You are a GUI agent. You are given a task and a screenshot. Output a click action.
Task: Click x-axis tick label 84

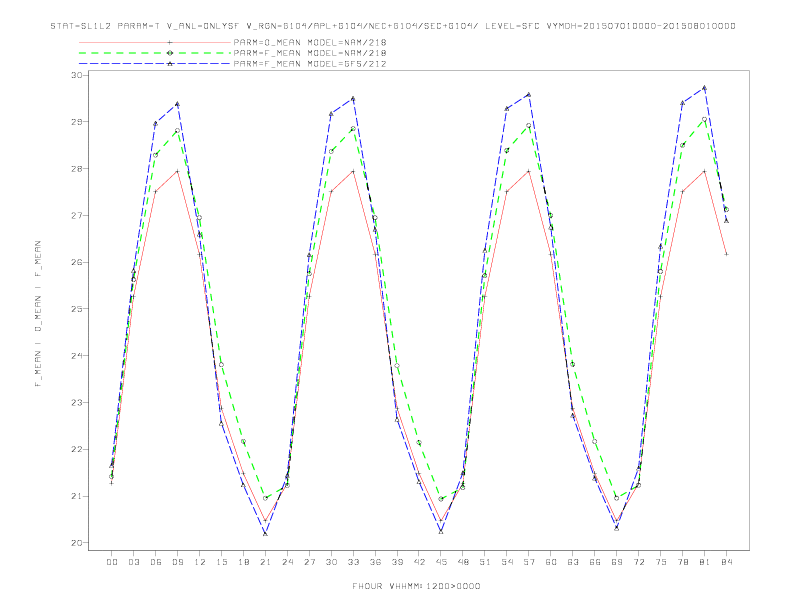[x=727, y=562]
